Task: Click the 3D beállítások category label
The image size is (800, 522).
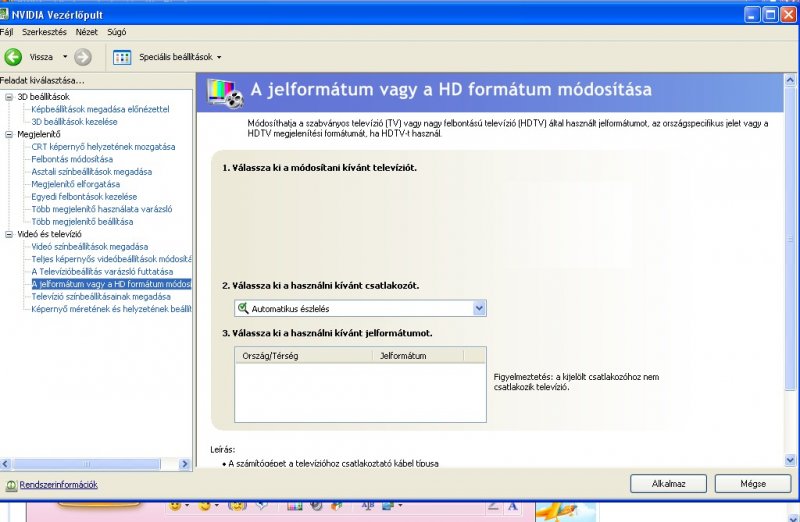Action: [x=43, y=96]
